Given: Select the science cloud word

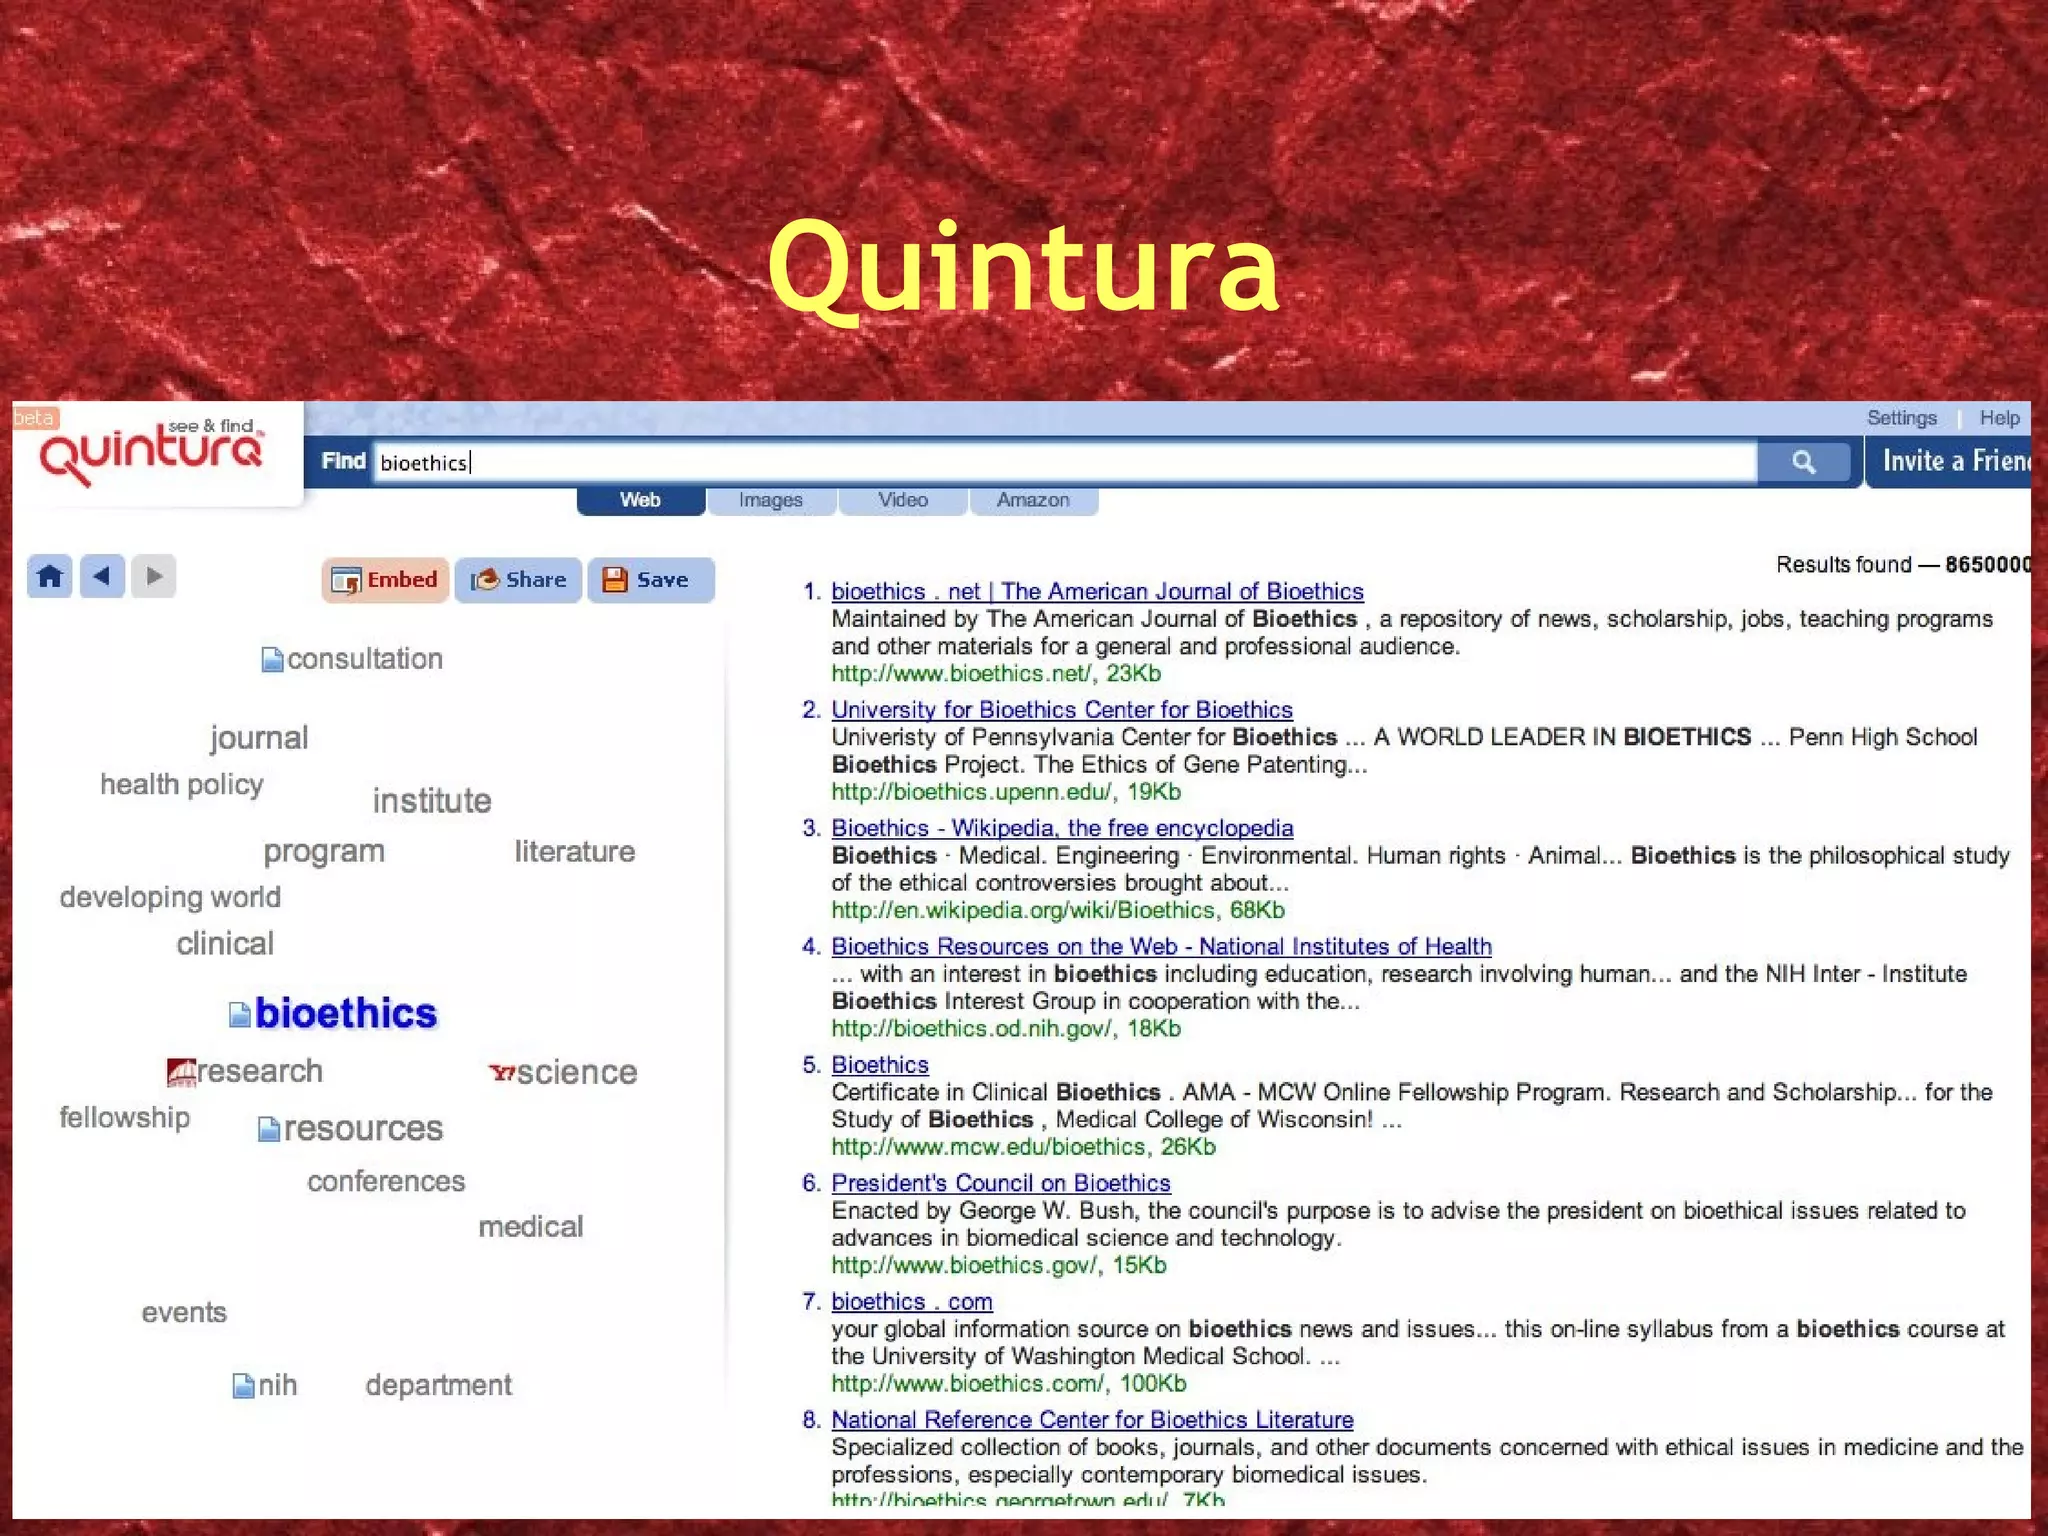Looking at the screenshot, I should tap(577, 1073).
